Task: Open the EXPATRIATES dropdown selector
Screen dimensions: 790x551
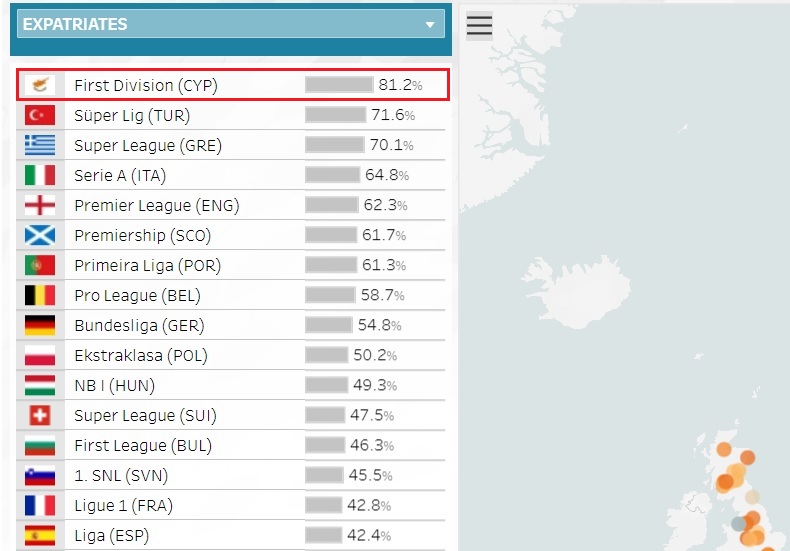Action: (x=231, y=24)
